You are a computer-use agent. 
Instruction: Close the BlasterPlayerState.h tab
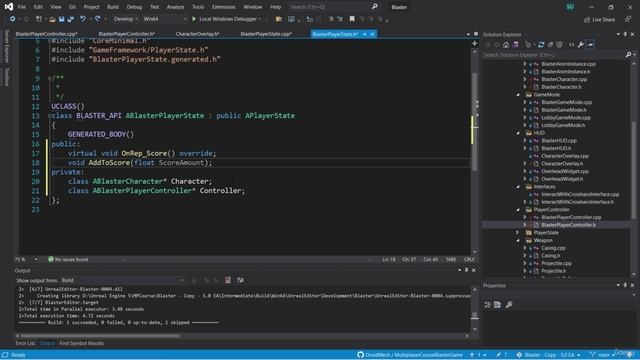pyautogui.click(x=372, y=34)
